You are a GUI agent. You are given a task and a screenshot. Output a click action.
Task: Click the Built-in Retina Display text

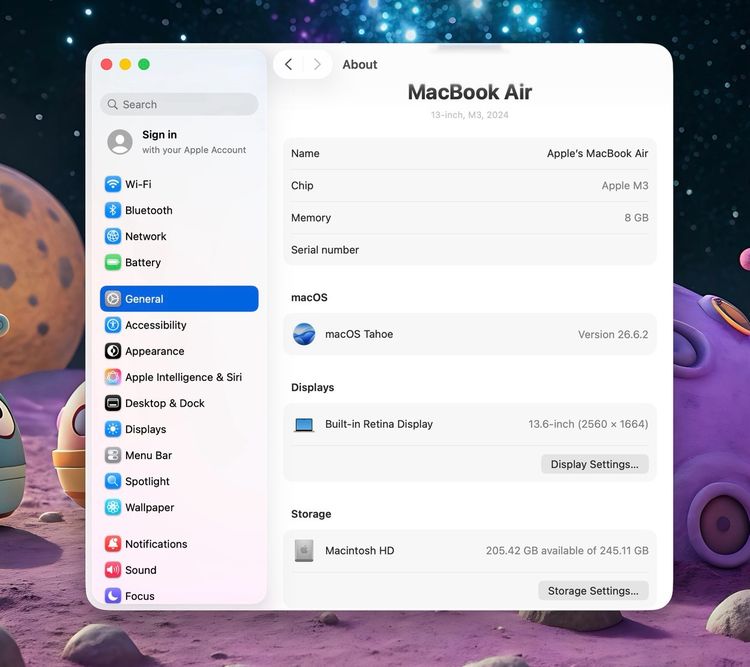click(x=379, y=424)
